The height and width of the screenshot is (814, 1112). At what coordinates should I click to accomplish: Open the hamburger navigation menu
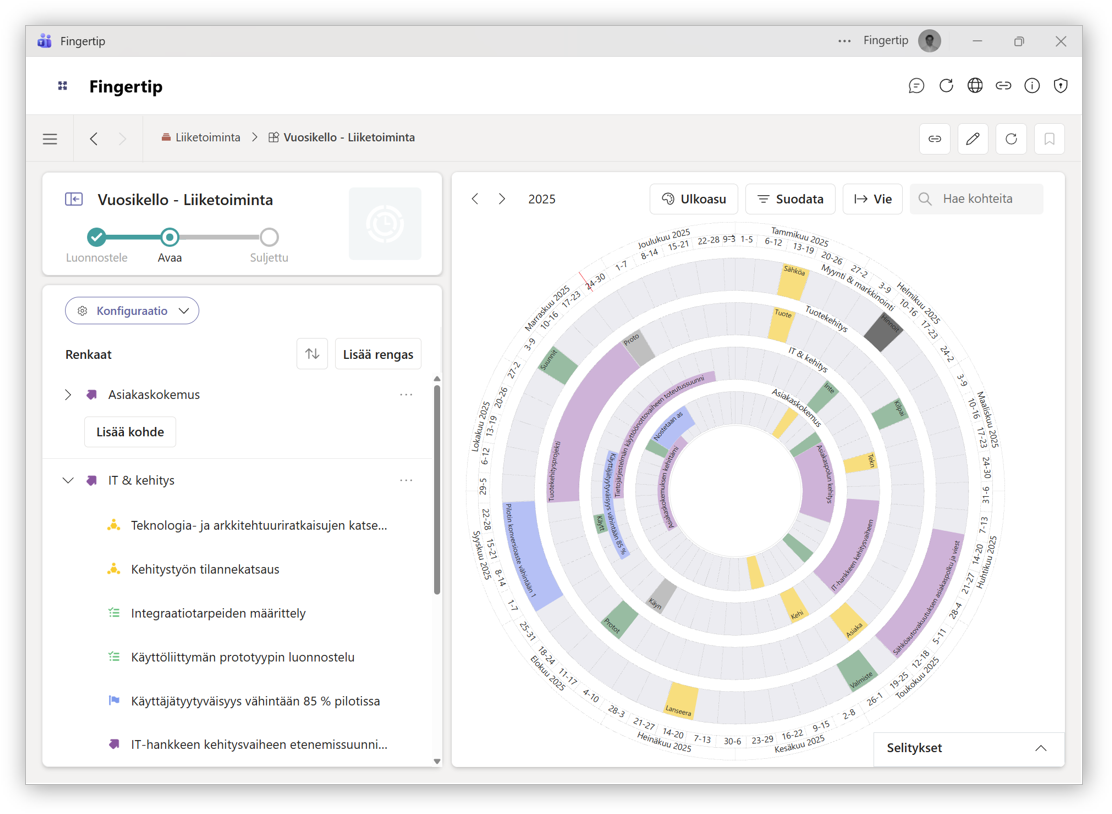[x=50, y=139]
